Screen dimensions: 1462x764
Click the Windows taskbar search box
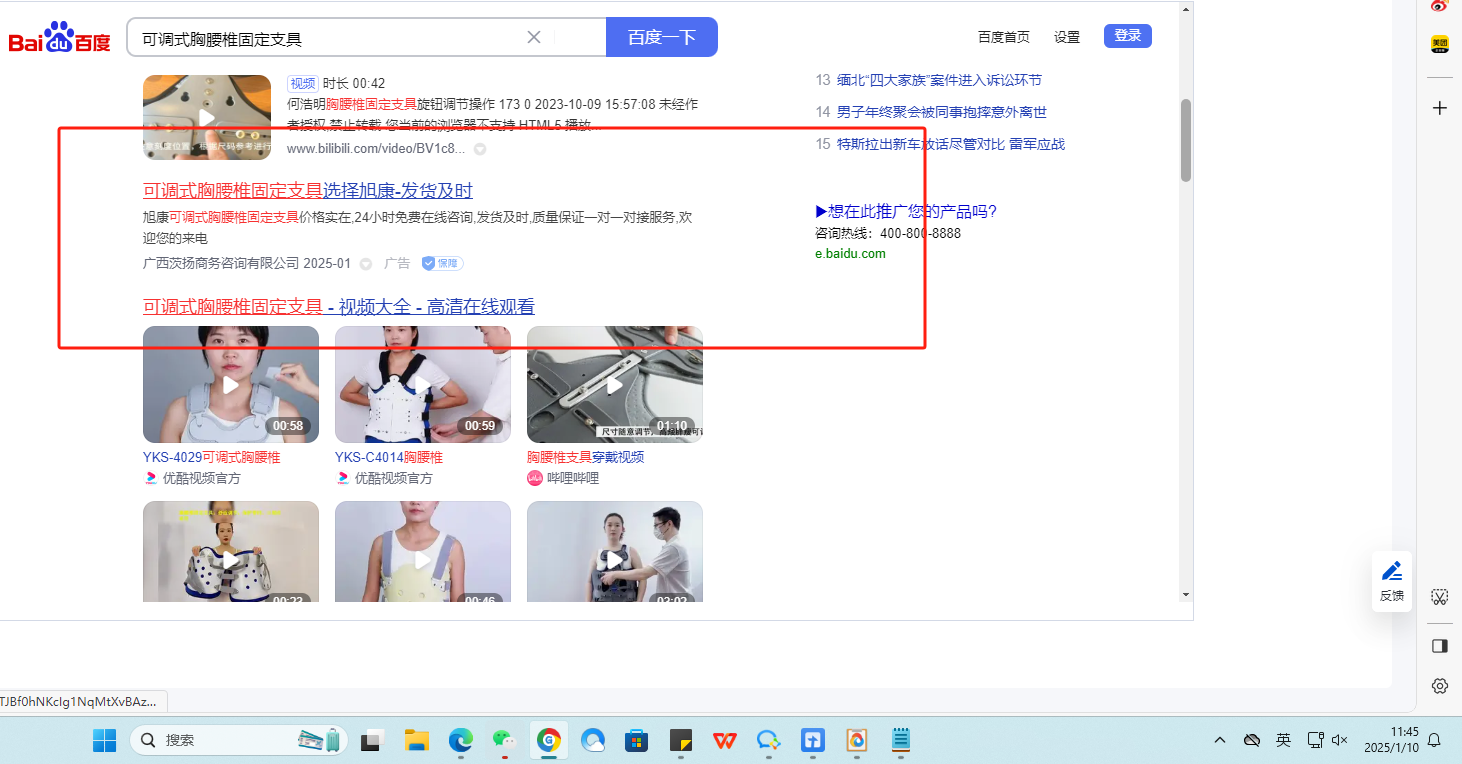(239, 741)
